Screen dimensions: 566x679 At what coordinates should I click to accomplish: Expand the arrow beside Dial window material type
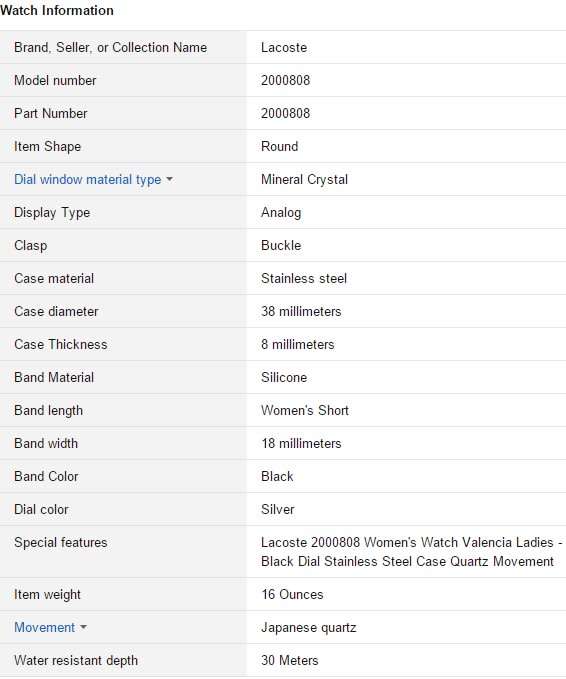pos(169,179)
